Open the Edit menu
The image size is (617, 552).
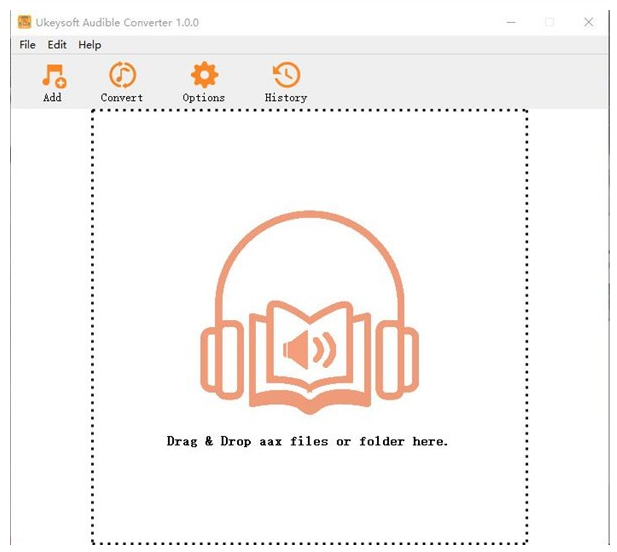[x=57, y=45]
